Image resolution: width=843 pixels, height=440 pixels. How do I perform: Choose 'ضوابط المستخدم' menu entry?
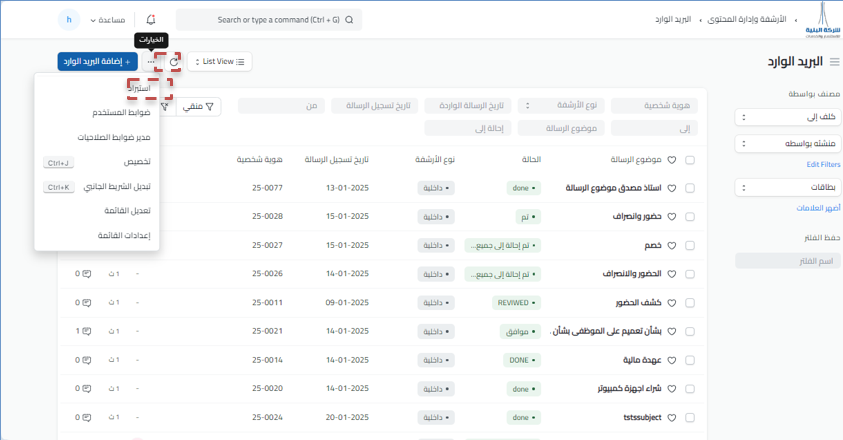click(x=97, y=113)
